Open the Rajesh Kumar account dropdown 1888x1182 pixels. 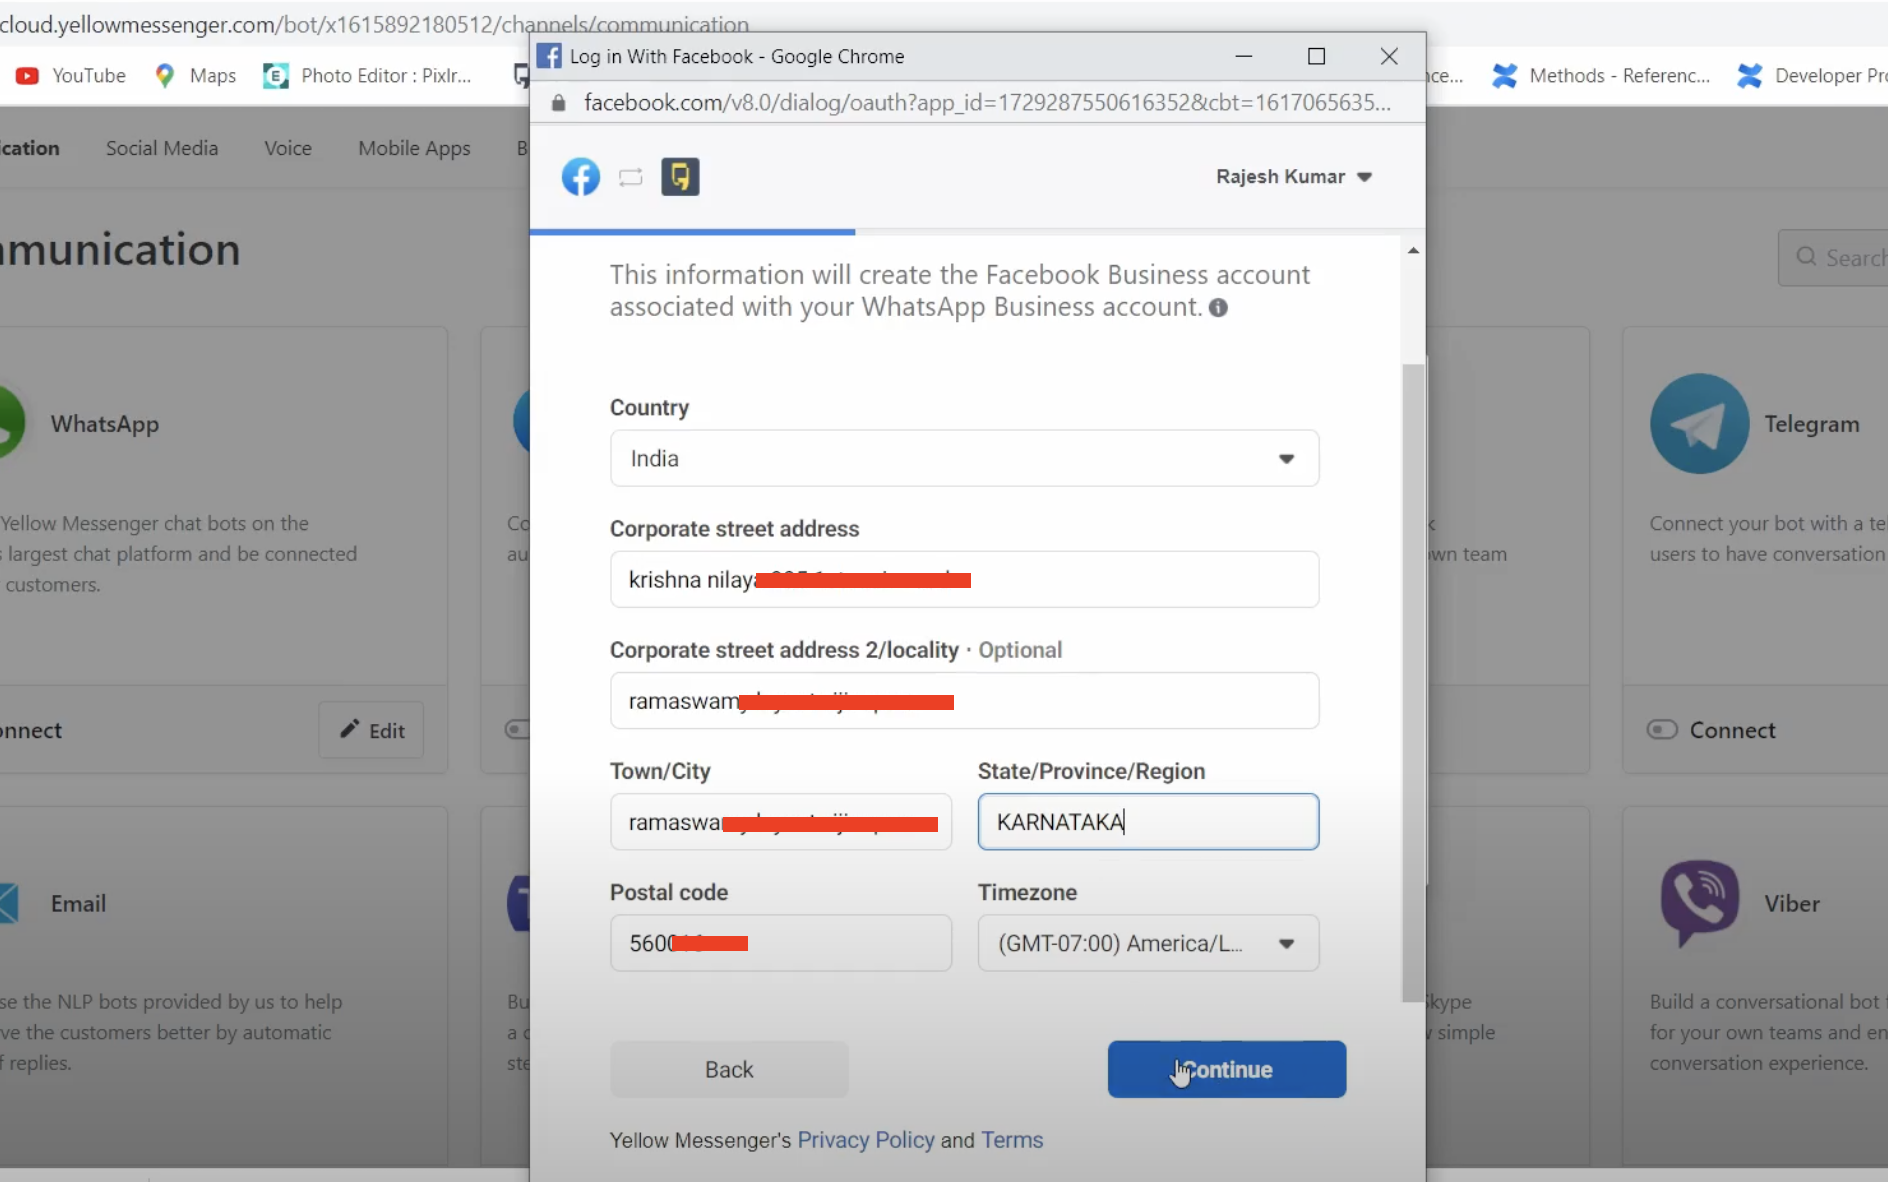1293,177
